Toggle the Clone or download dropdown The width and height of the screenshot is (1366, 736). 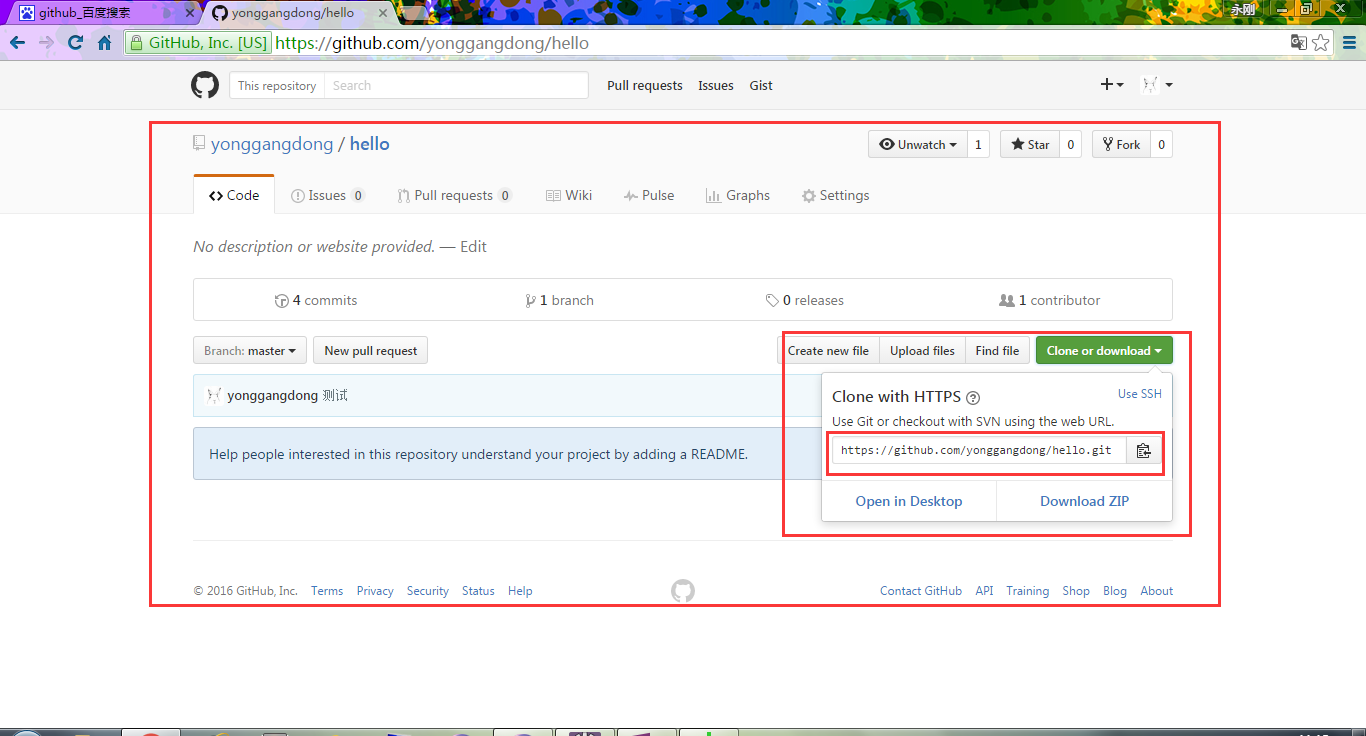click(1104, 351)
